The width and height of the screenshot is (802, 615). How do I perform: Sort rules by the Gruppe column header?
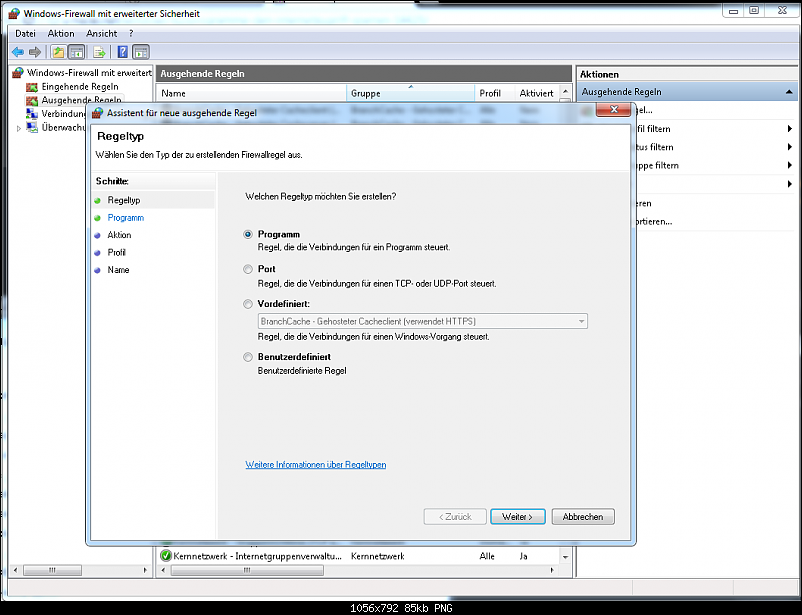click(411, 93)
